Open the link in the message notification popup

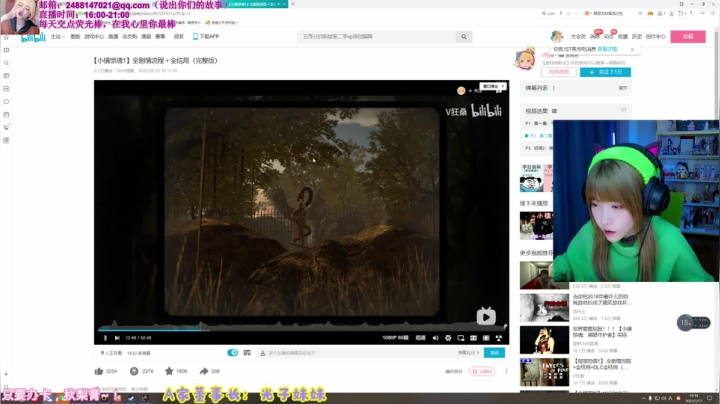[x=607, y=49]
